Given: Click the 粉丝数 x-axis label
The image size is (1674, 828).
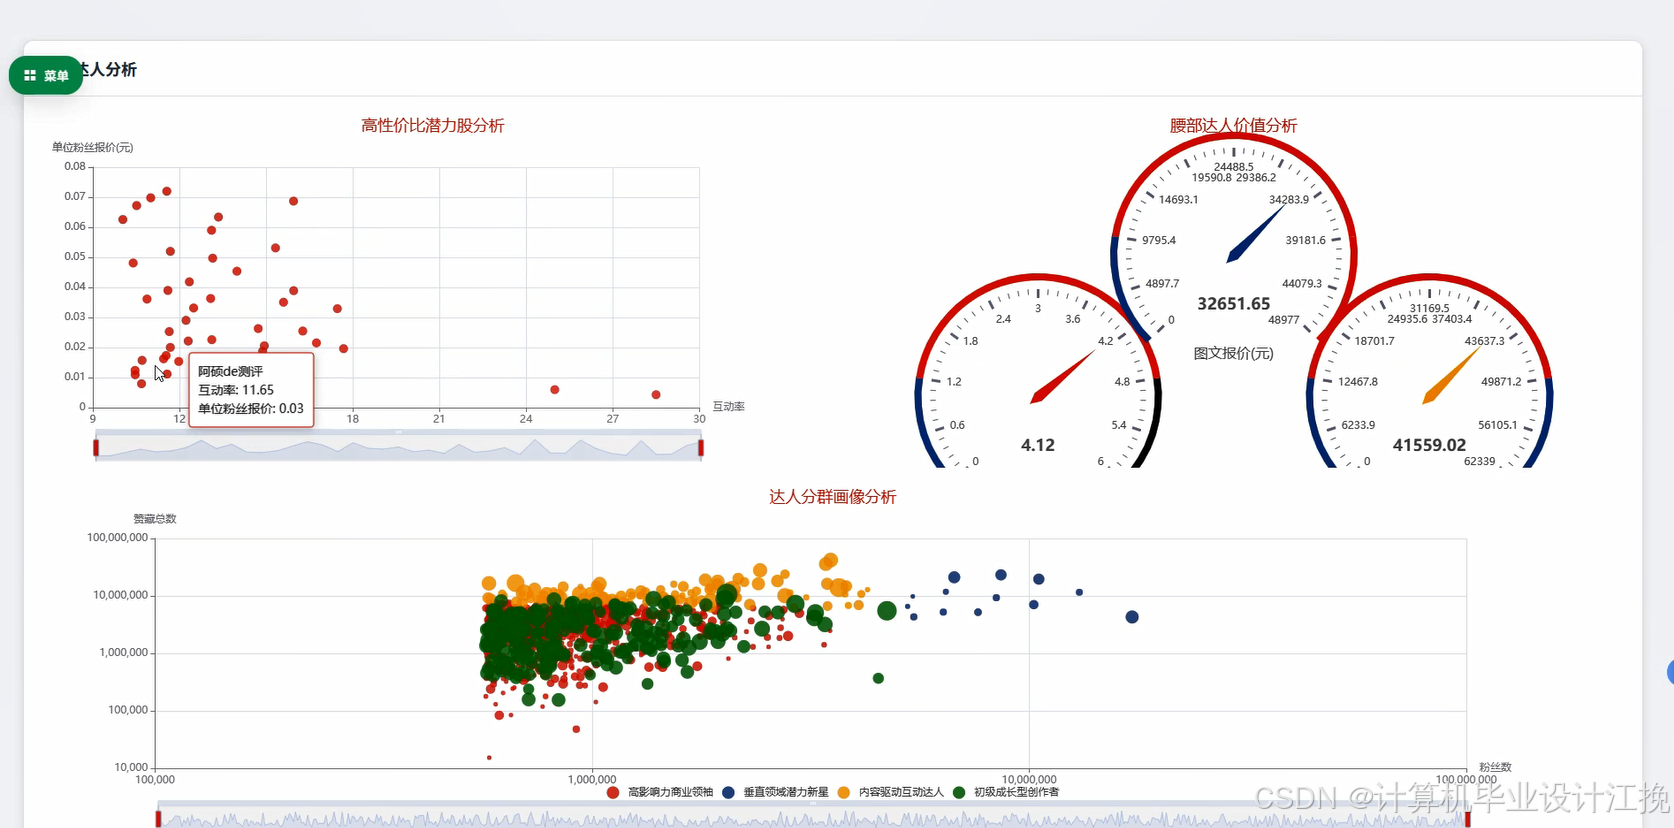Looking at the screenshot, I should click(1496, 767).
